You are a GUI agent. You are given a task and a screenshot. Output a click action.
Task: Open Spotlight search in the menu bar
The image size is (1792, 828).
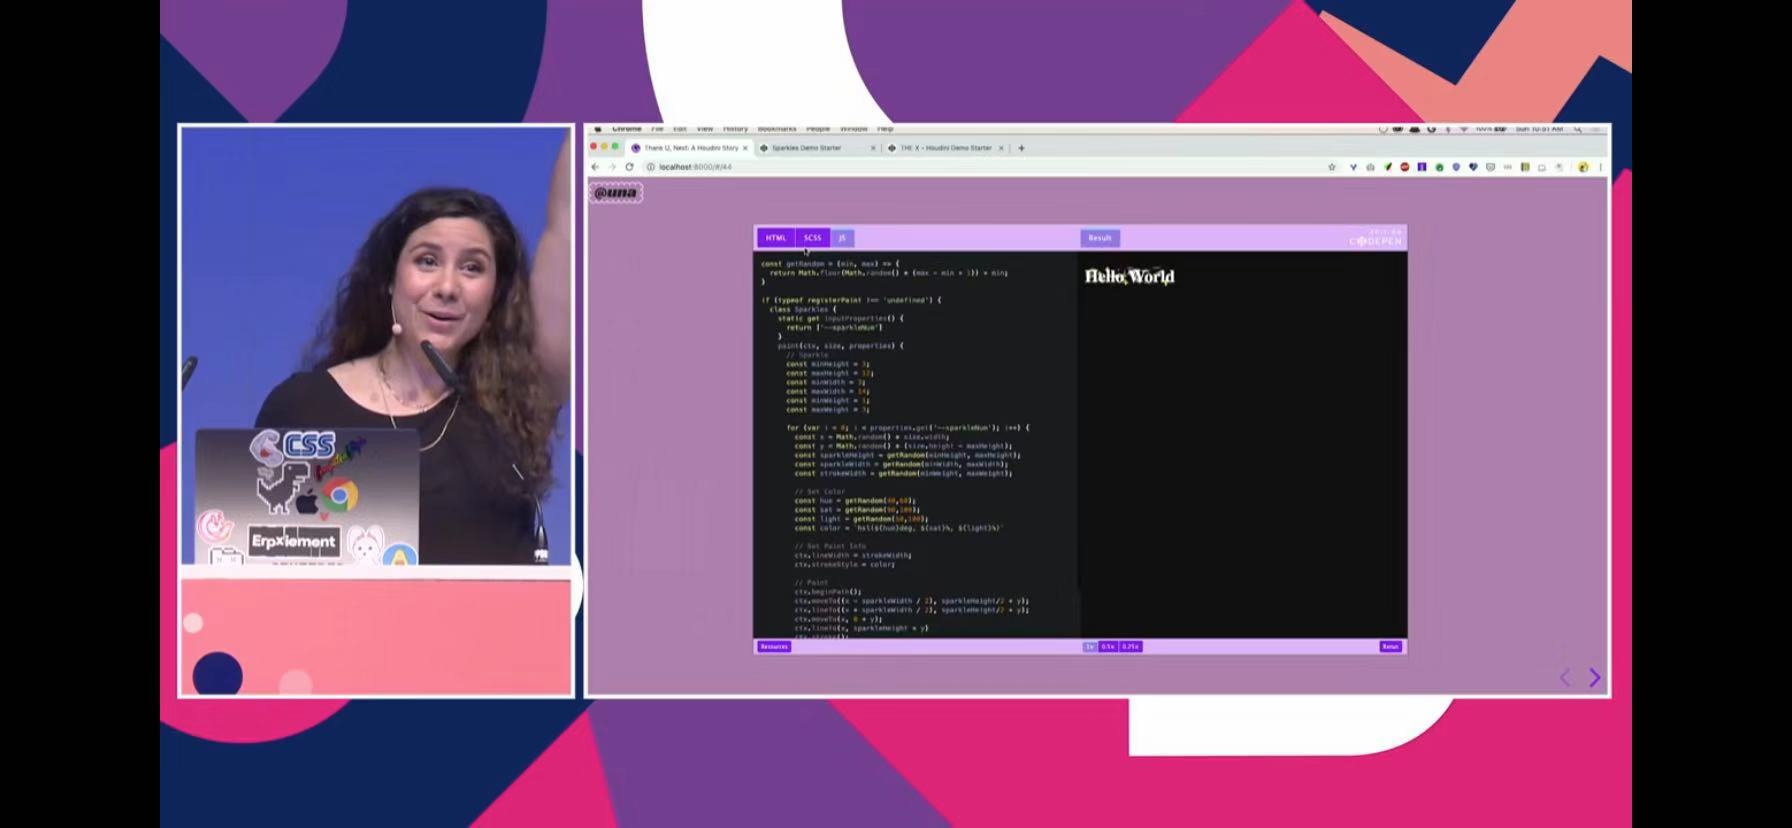point(1579,130)
